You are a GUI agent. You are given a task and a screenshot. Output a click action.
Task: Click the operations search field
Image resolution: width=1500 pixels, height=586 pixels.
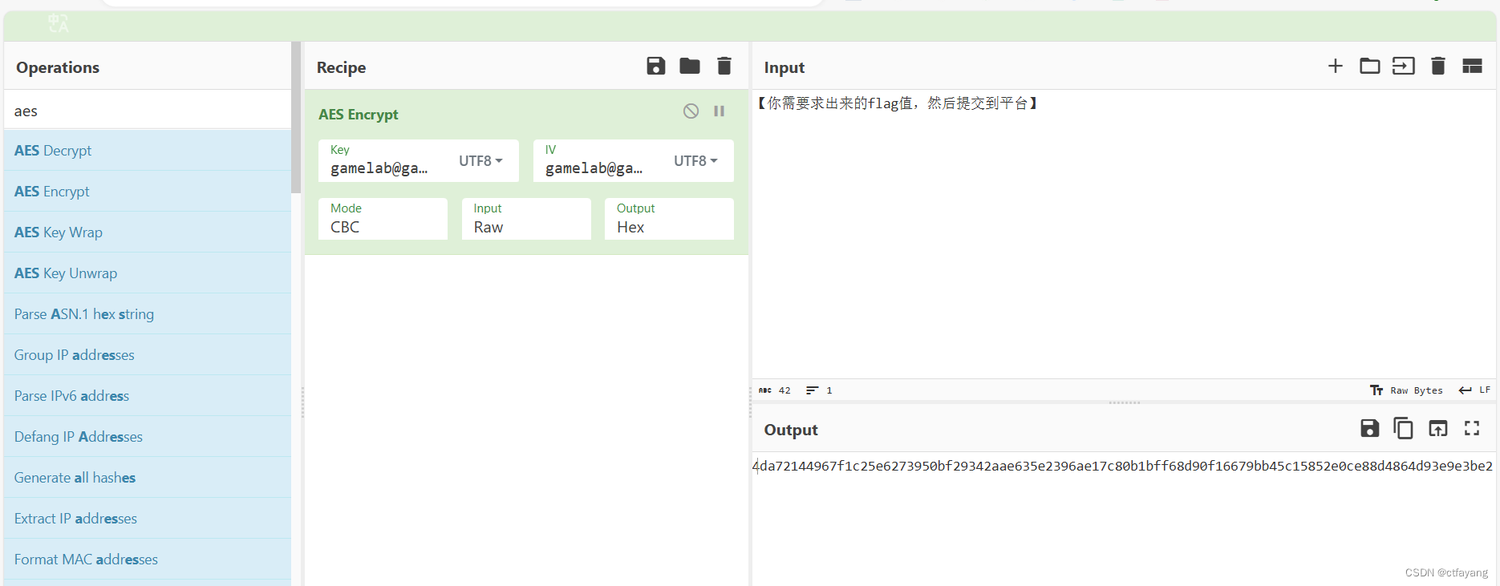[x=148, y=111]
